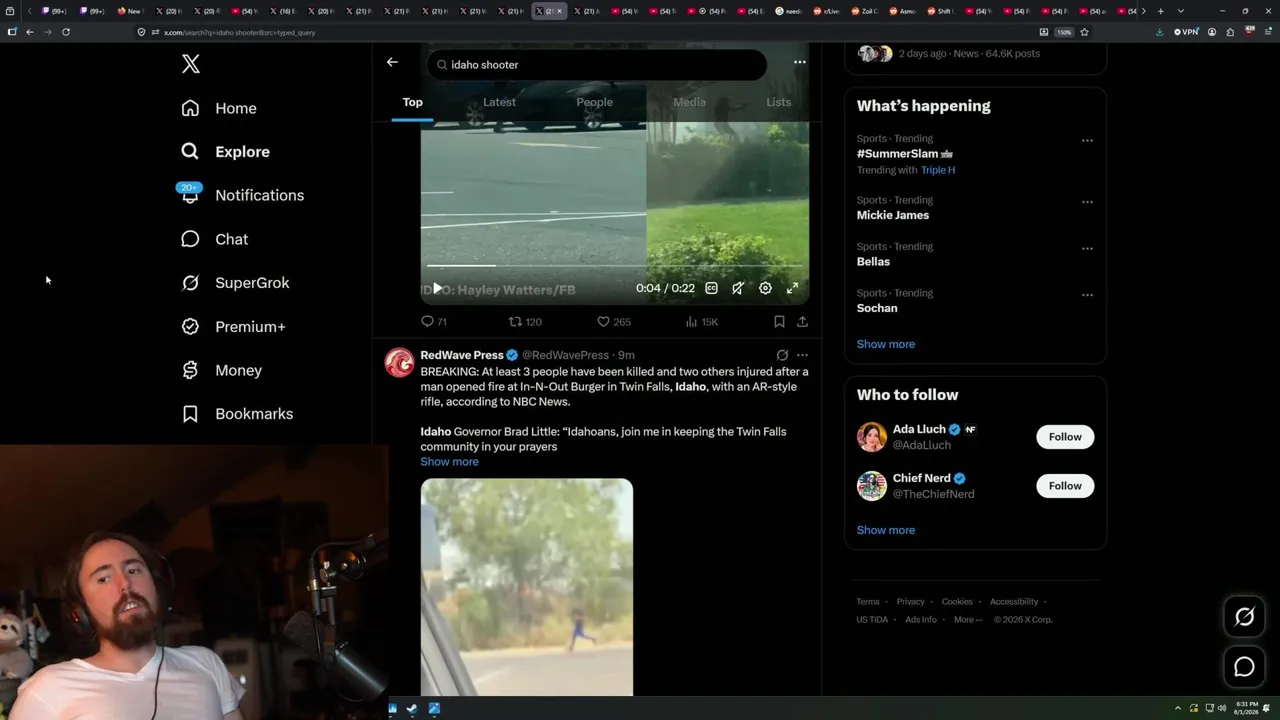Open the Privacy footer link
Image resolution: width=1280 pixels, height=720 pixels.
click(x=910, y=602)
